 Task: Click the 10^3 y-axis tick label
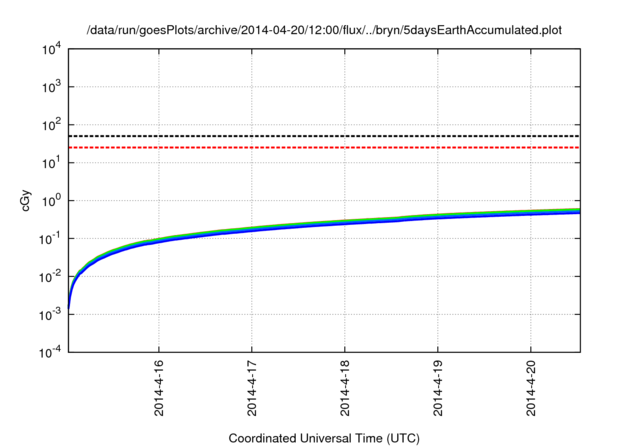click(51, 87)
